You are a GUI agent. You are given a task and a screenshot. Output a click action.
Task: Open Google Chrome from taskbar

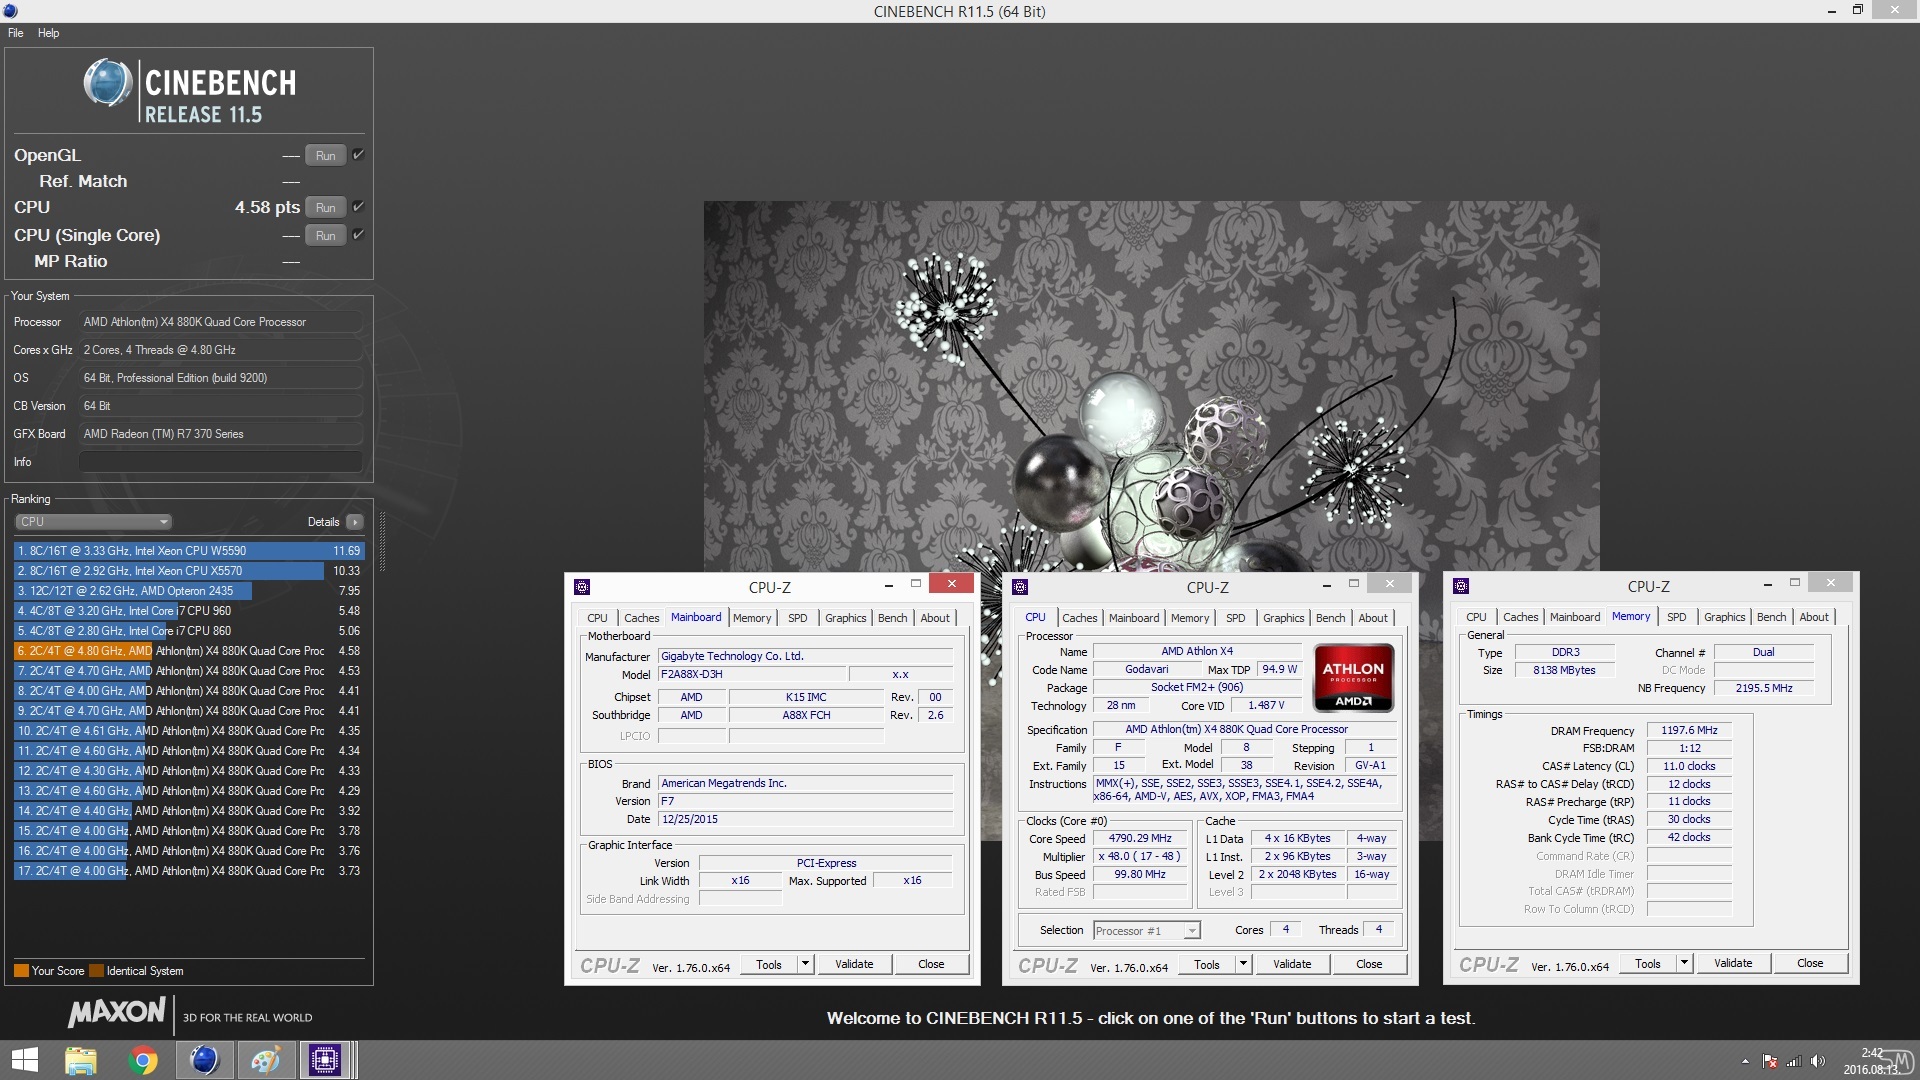[x=142, y=1060]
